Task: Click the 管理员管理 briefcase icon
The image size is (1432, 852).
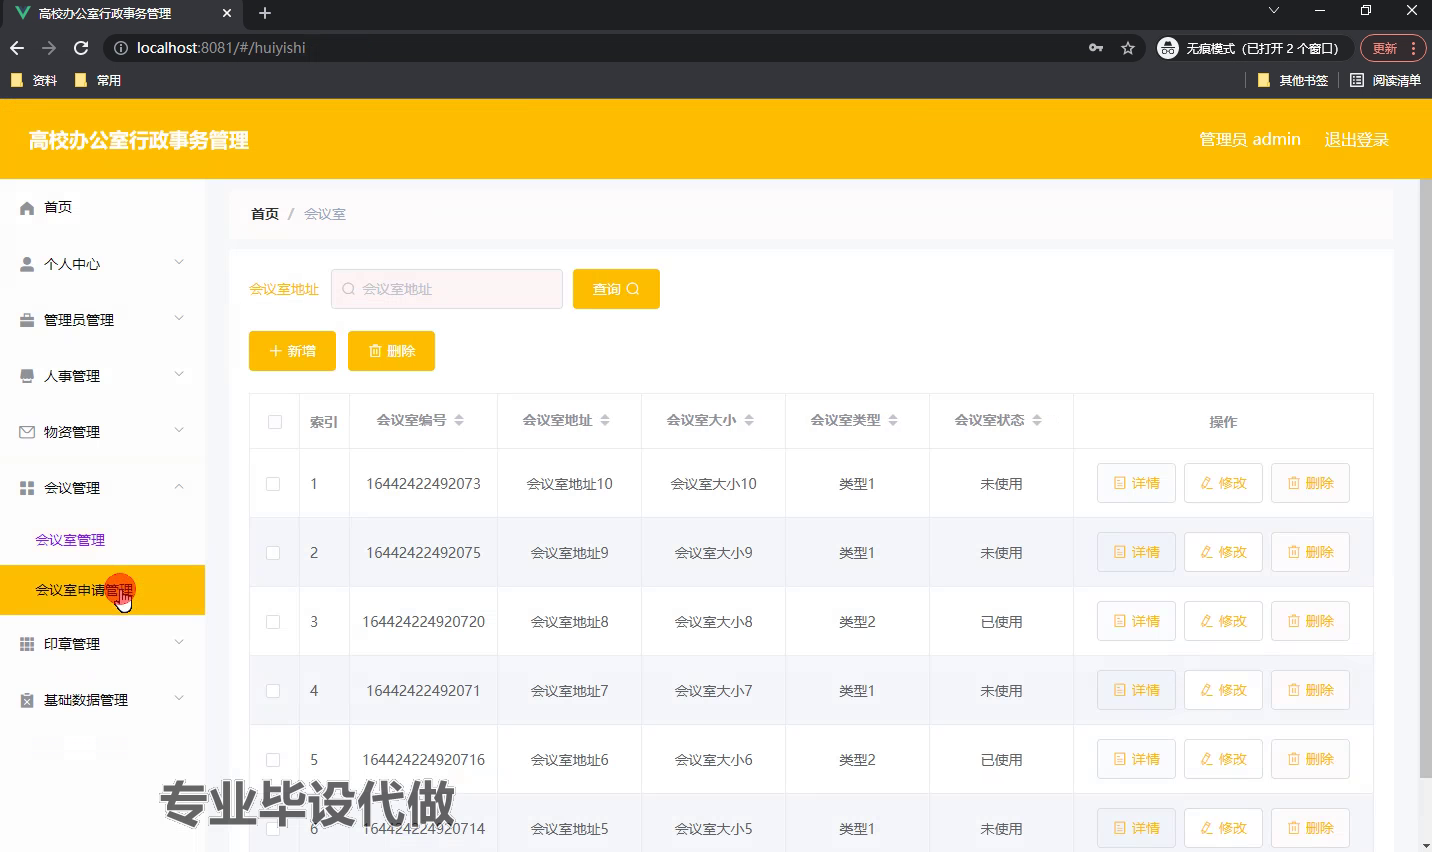Action: (27, 320)
